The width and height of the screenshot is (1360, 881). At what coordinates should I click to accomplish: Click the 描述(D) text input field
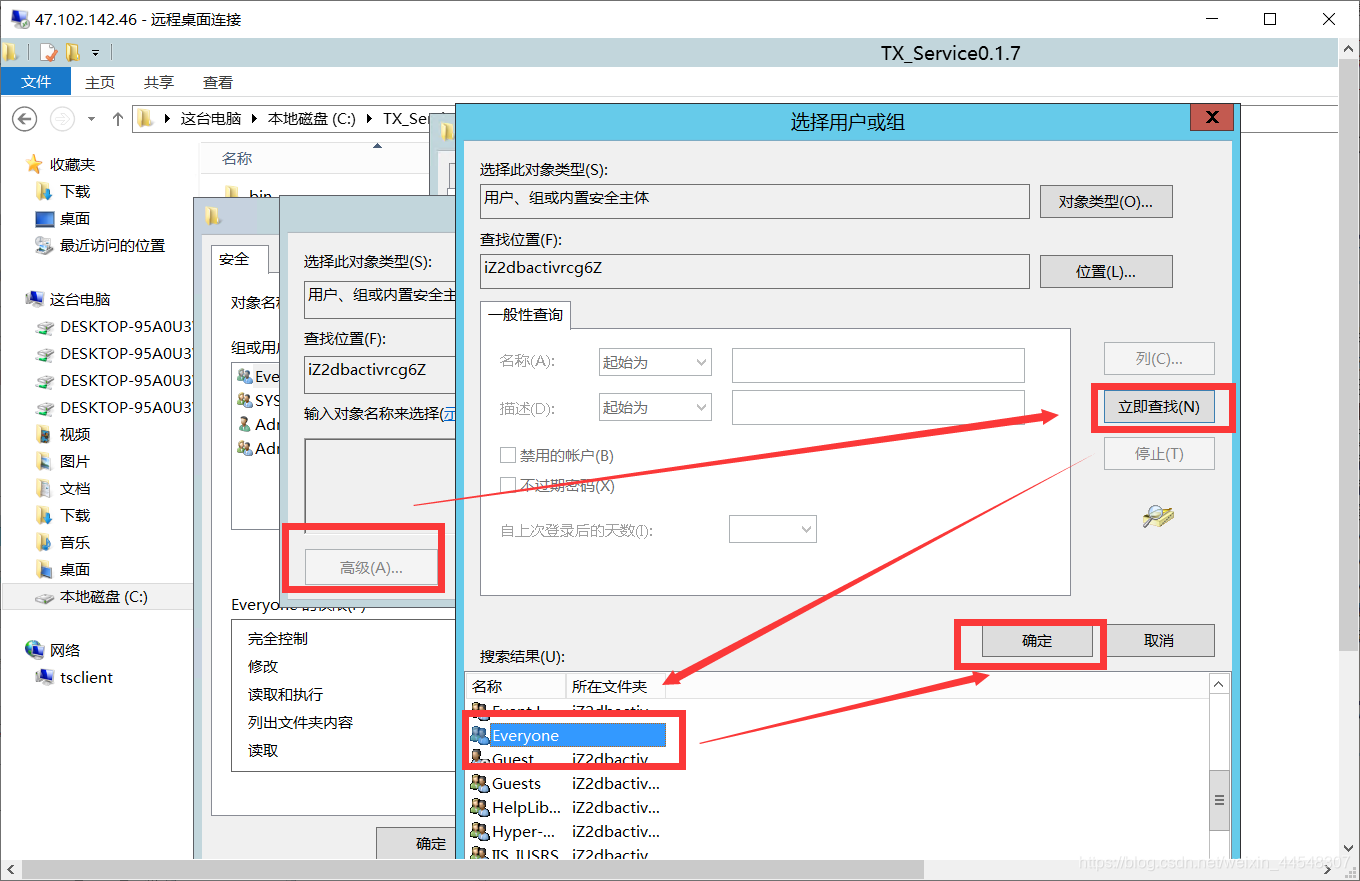878,407
